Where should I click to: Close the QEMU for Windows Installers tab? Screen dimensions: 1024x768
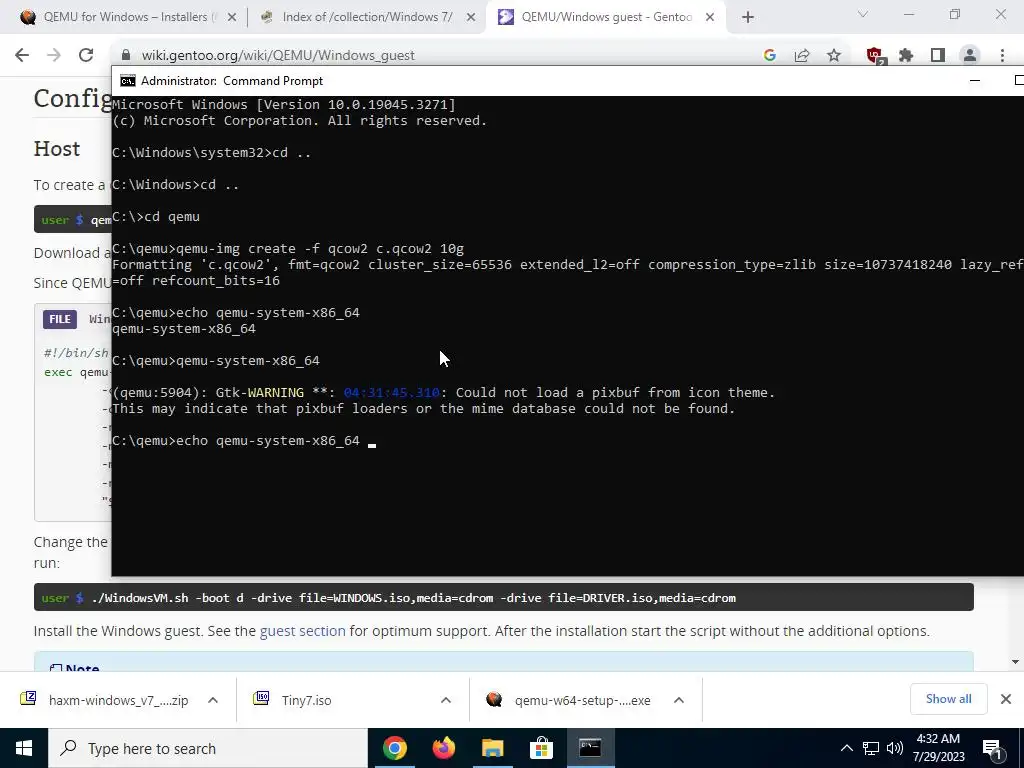[x=232, y=18]
